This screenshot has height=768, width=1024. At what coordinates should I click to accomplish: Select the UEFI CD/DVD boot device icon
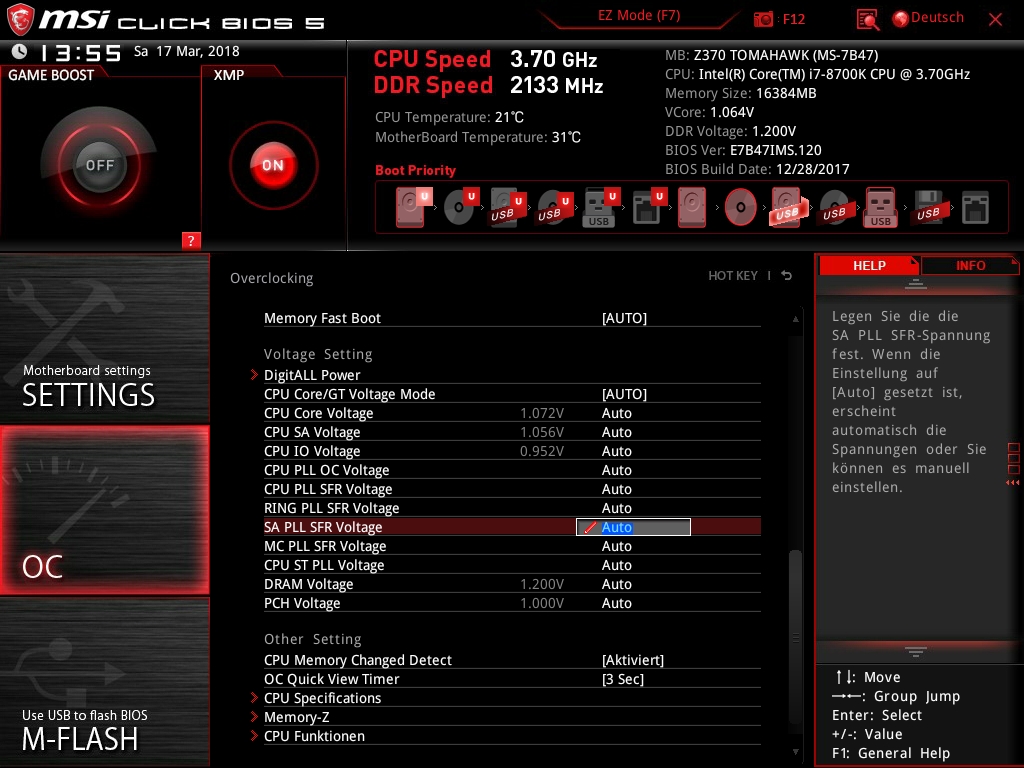461,207
